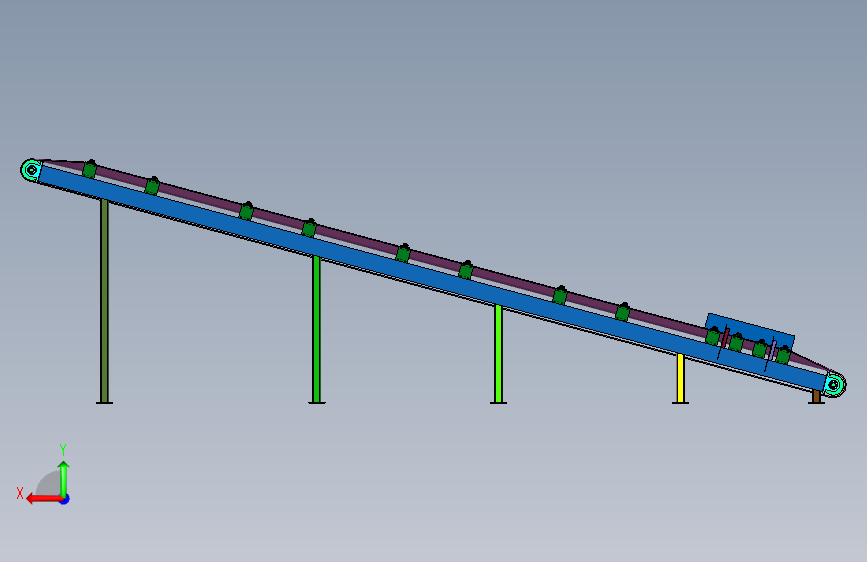The width and height of the screenshot is (867, 562).
Task: Pick the cyan tail pulley at the lower end
Action: coord(834,384)
